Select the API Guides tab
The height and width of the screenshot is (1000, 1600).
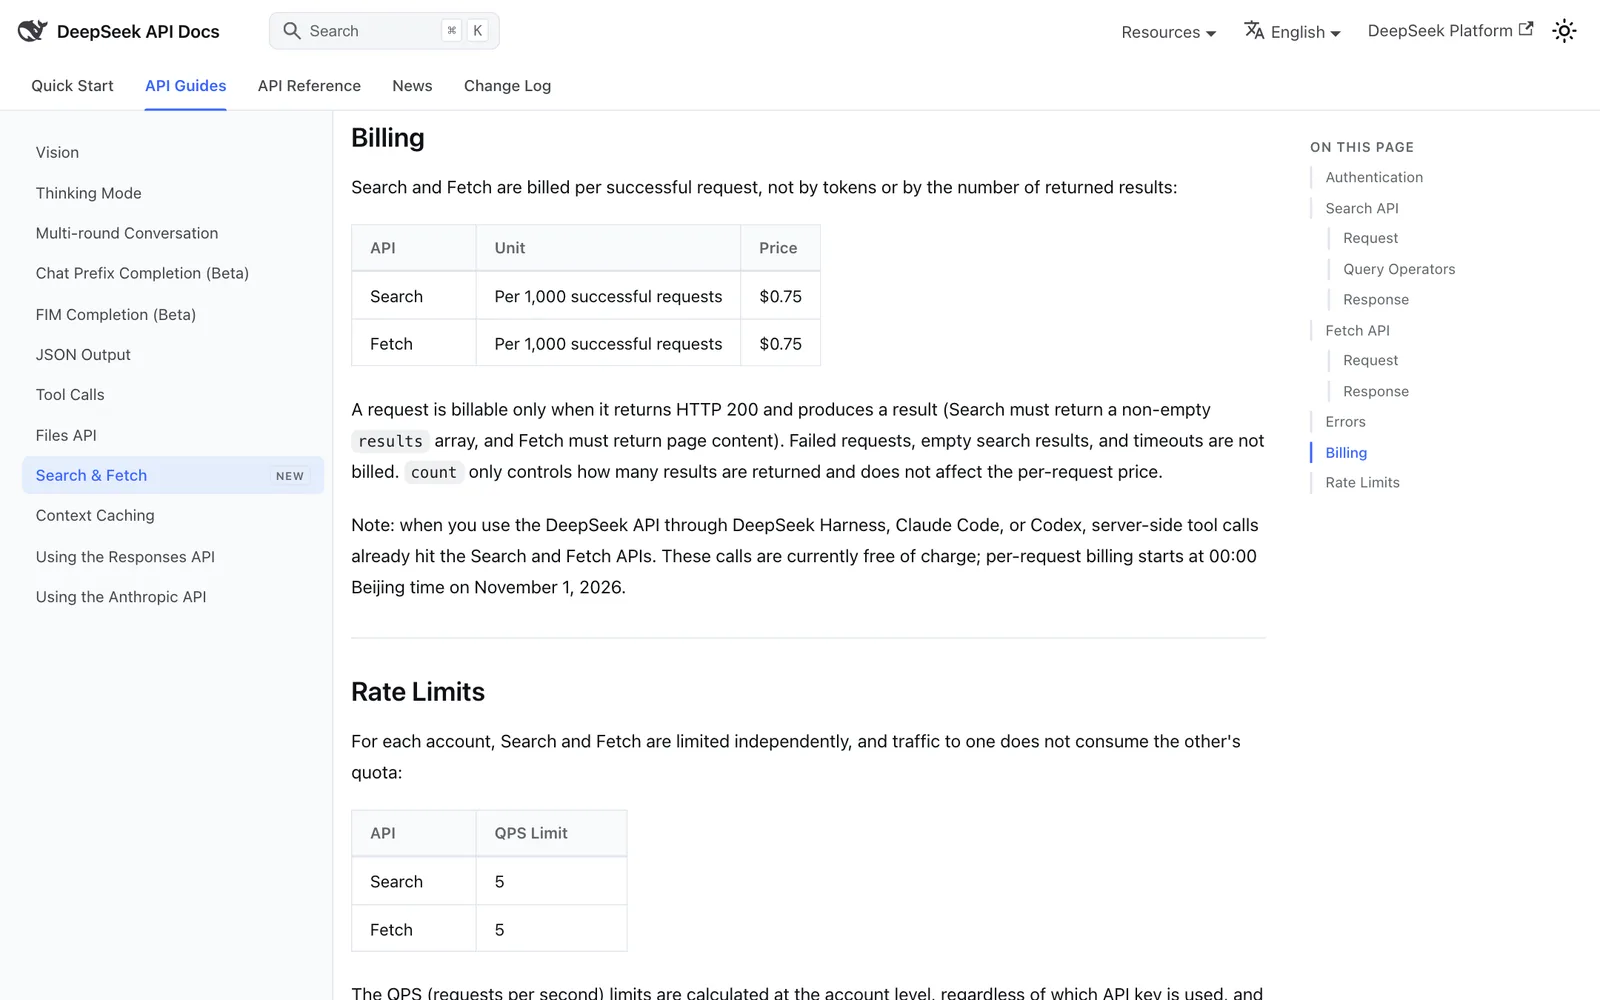(185, 86)
